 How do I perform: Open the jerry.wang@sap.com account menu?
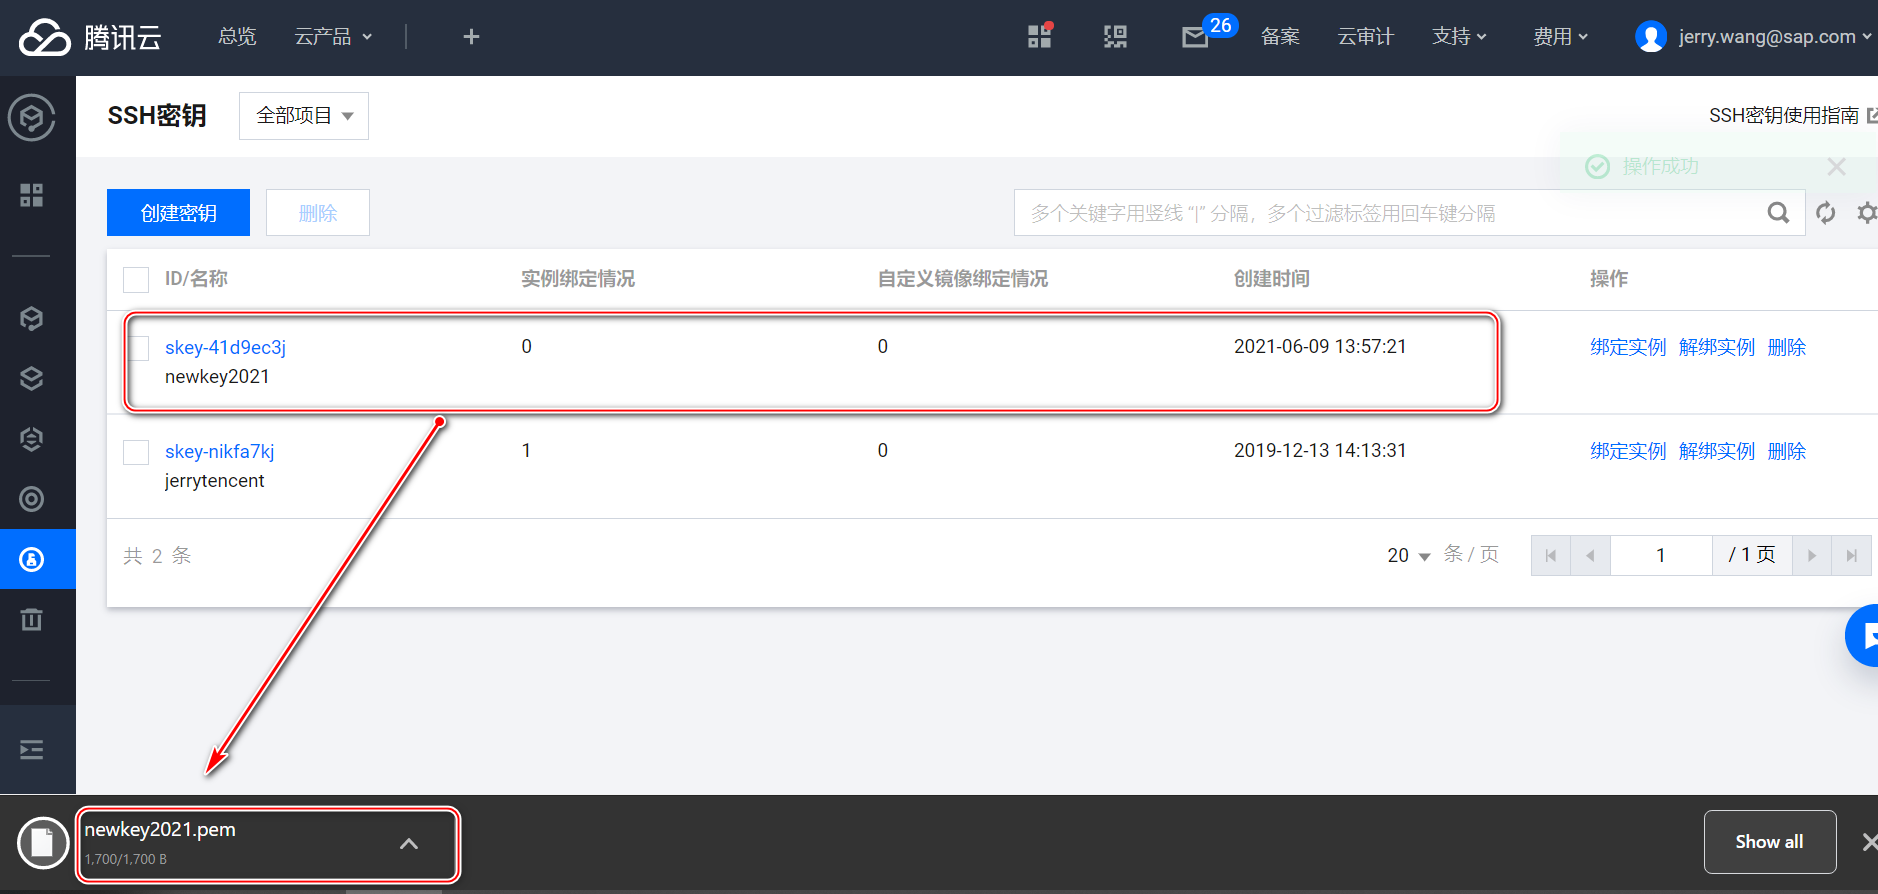[1775, 37]
